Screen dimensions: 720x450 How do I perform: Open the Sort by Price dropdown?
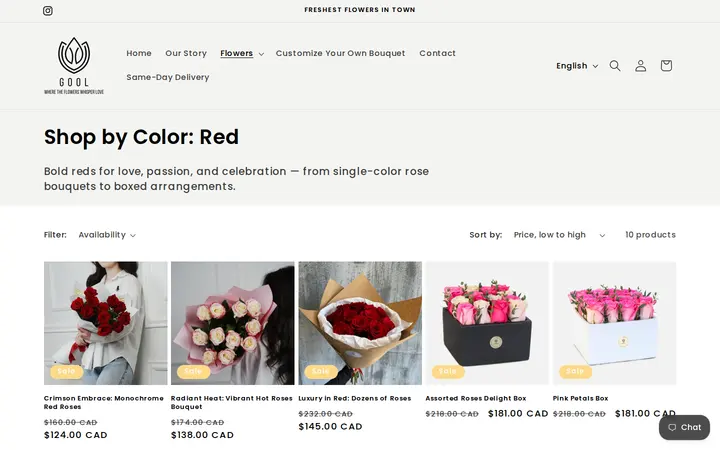[559, 235]
